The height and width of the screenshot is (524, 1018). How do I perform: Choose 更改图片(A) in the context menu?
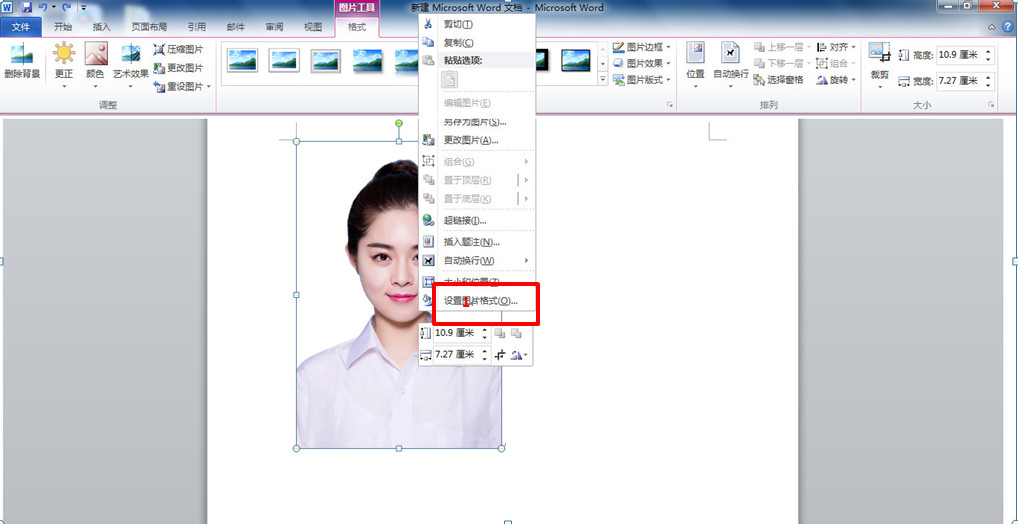(x=477, y=140)
